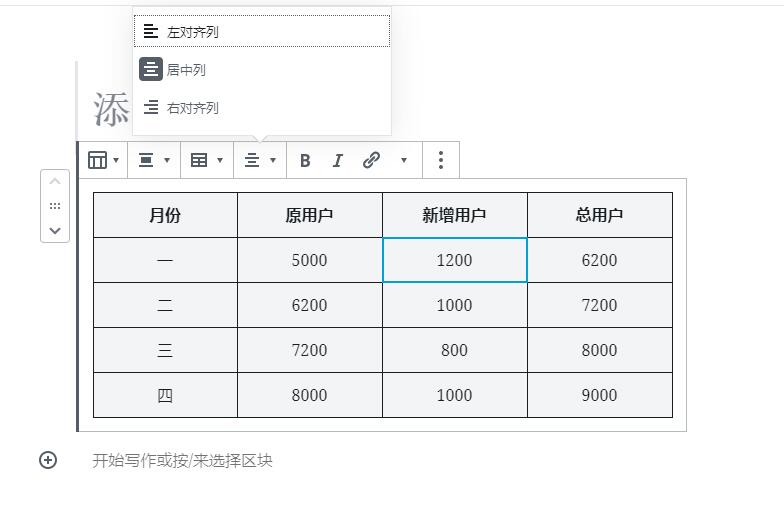Click the 三 month cell
This screenshot has width=784, height=507.
(x=166, y=350)
